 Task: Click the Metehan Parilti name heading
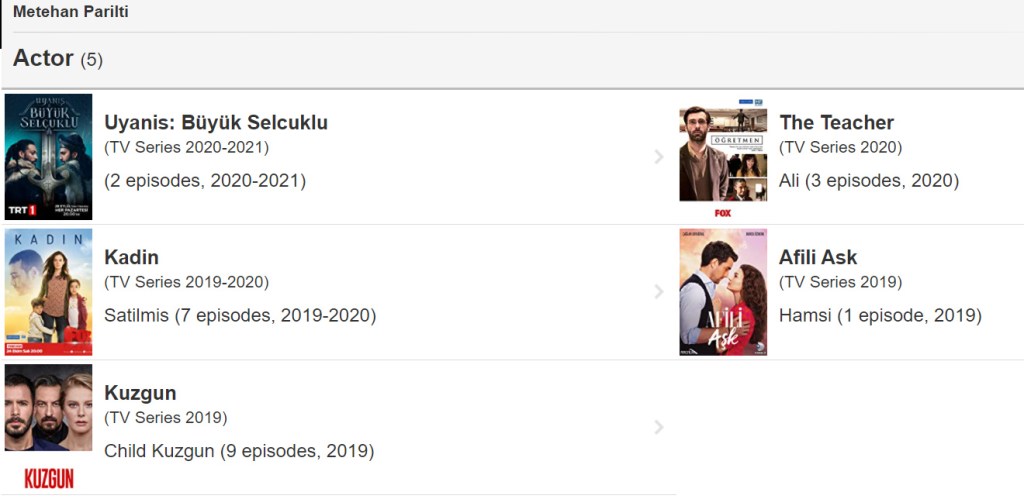pos(70,13)
